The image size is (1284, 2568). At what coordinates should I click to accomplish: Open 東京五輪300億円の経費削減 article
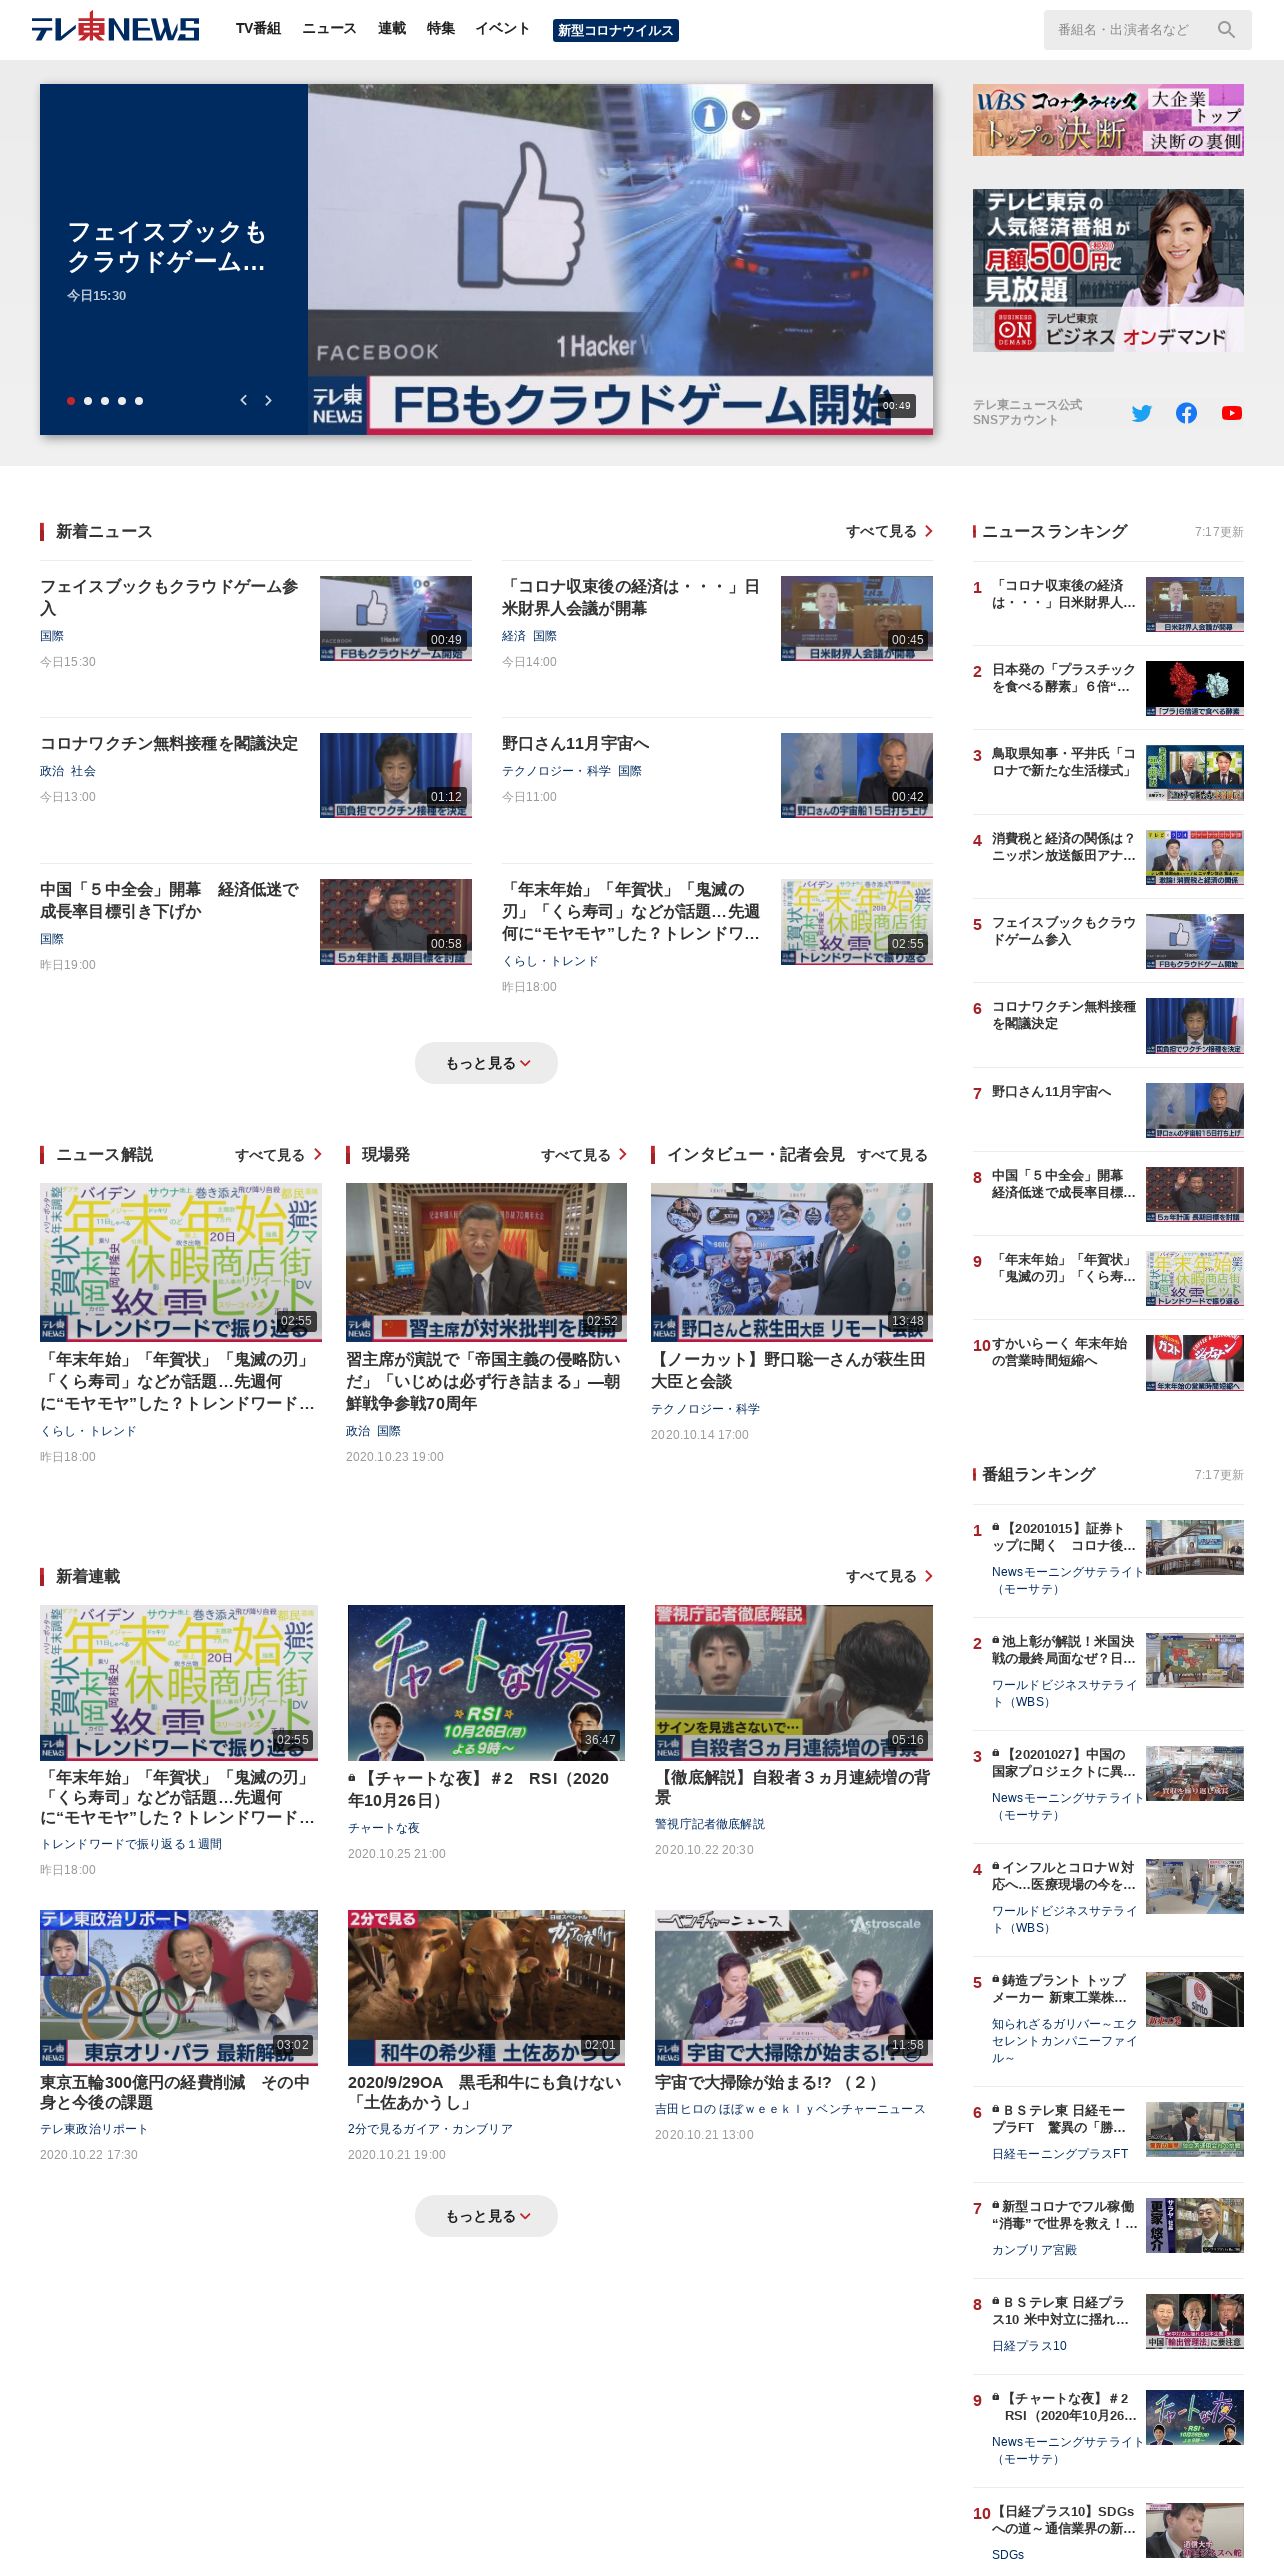[176, 2092]
